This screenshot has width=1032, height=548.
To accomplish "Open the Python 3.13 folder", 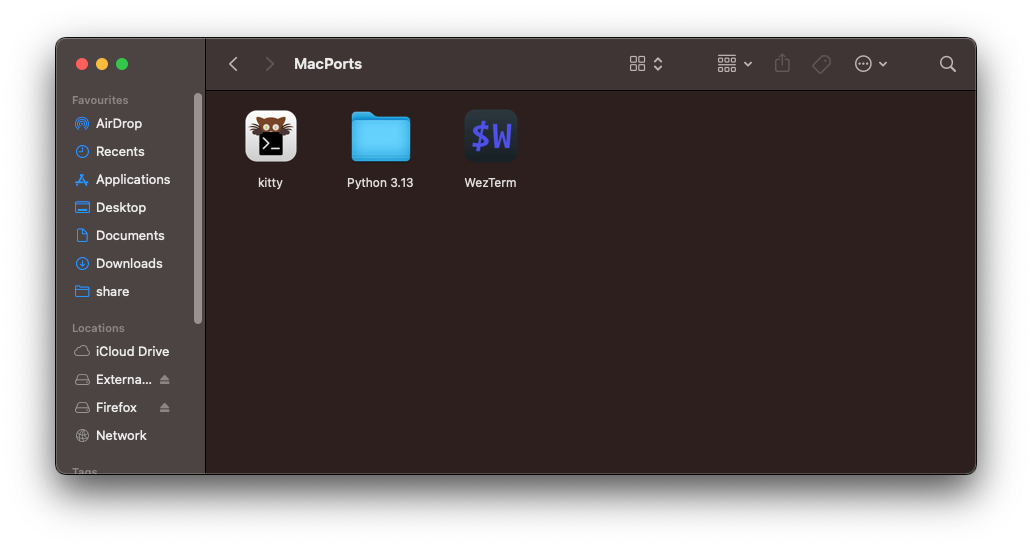I will coord(380,137).
